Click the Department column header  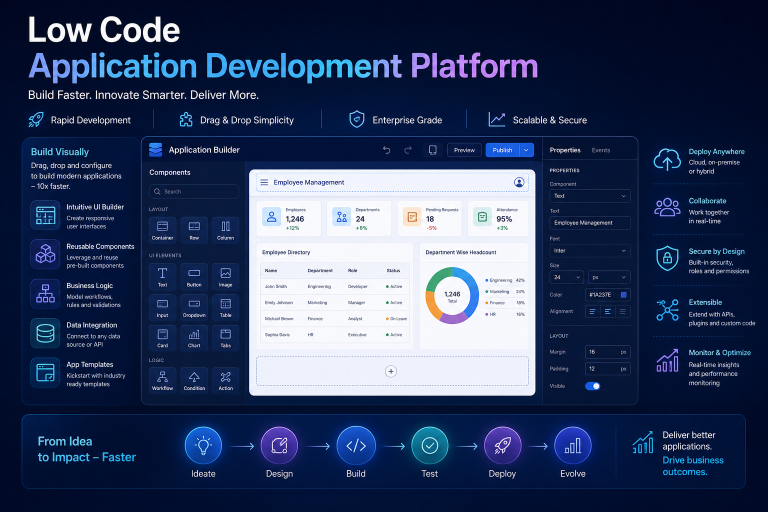(320, 270)
